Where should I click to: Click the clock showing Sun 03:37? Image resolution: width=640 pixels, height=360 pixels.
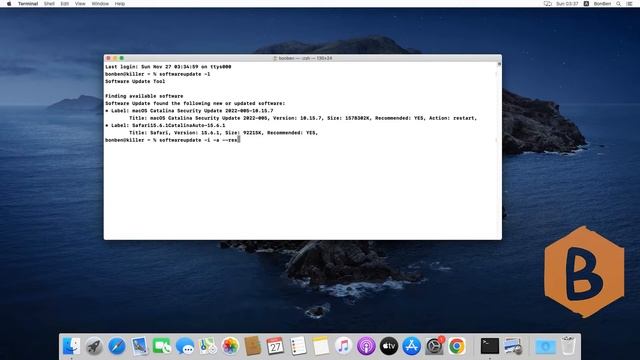tap(567, 4)
